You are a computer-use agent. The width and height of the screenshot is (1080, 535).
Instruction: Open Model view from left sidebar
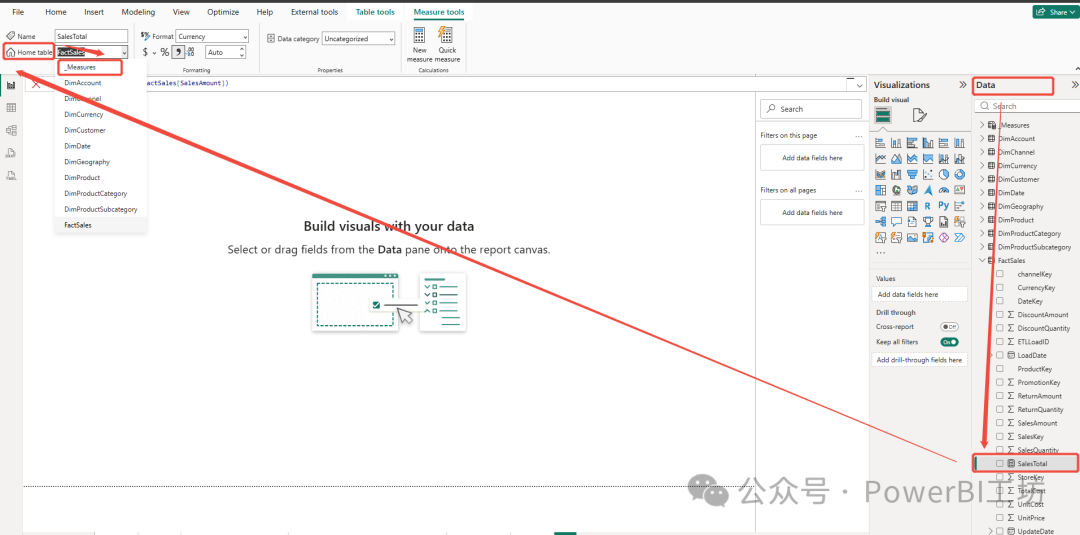click(x=11, y=130)
